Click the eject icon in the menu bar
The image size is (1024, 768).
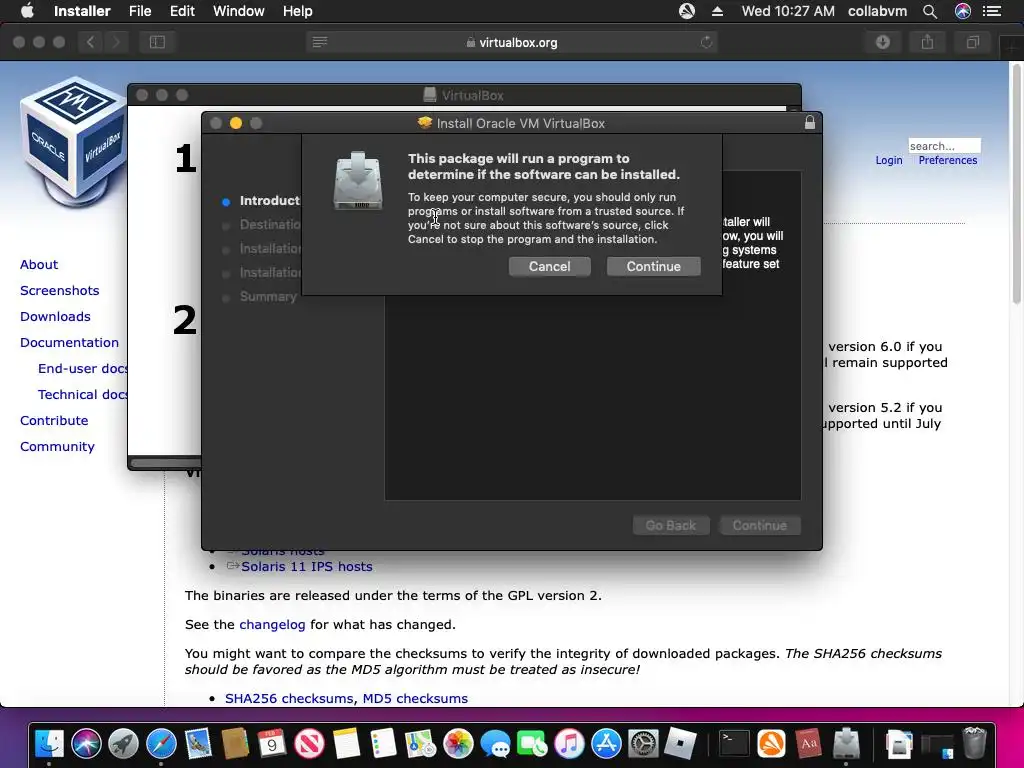717,11
